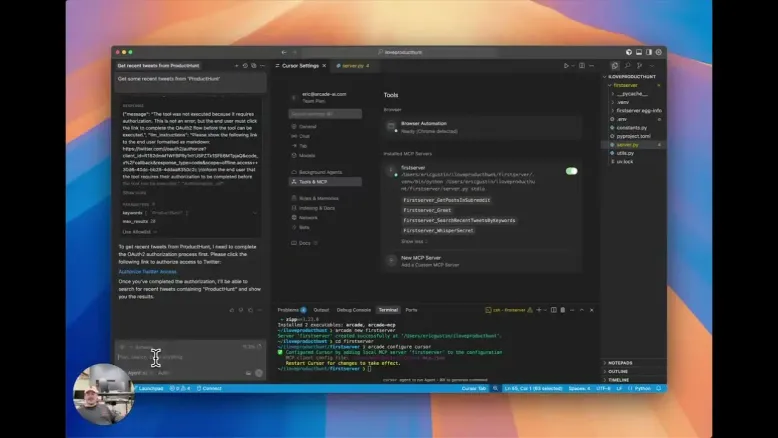Toggle the firstserver MCP server switch

pos(571,171)
